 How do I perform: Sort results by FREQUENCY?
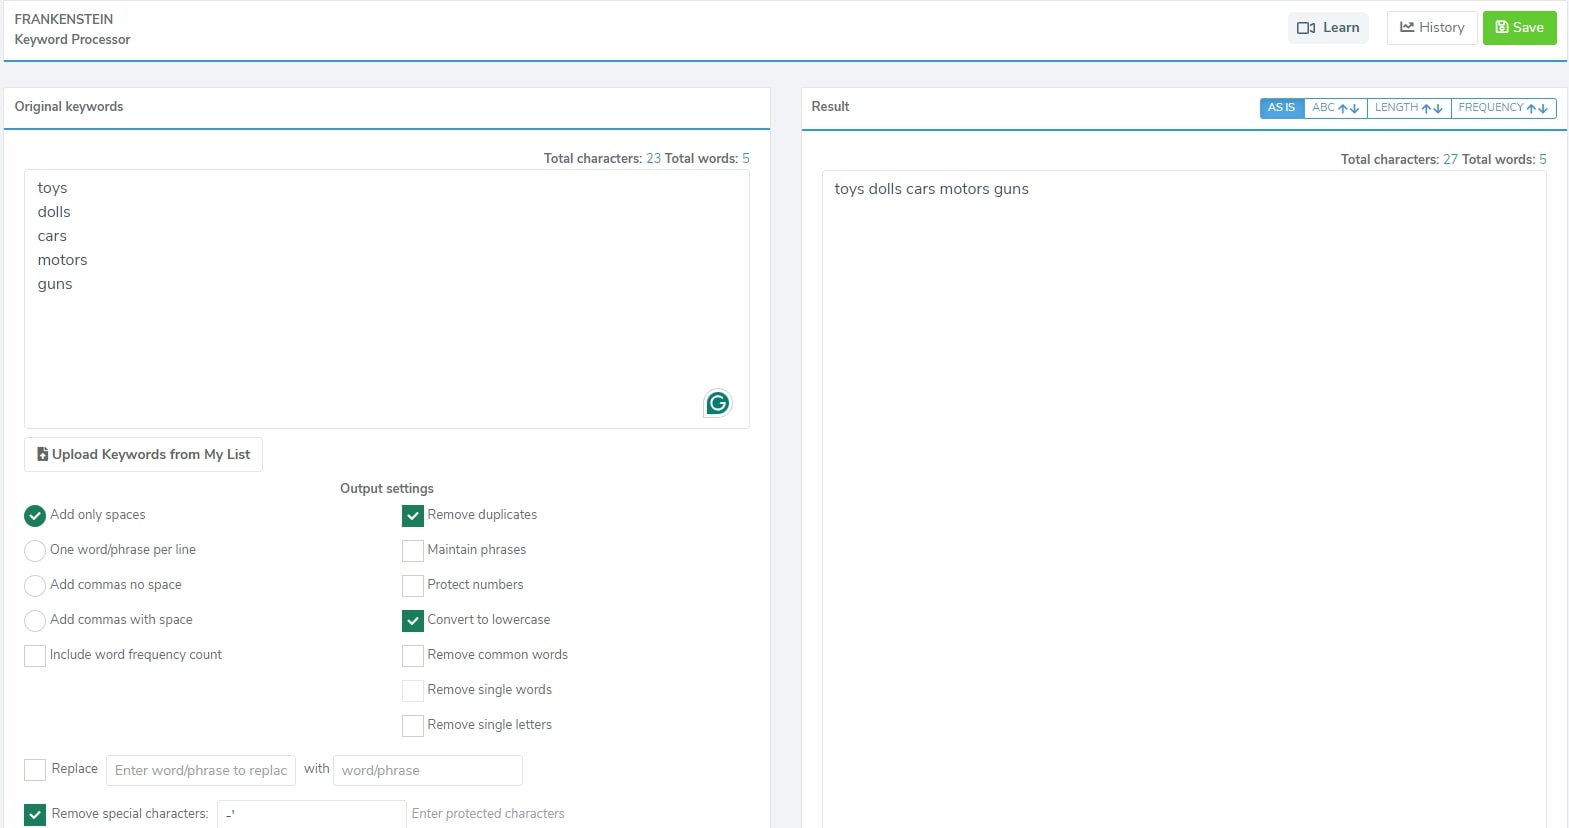pyautogui.click(x=1503, y=108)
